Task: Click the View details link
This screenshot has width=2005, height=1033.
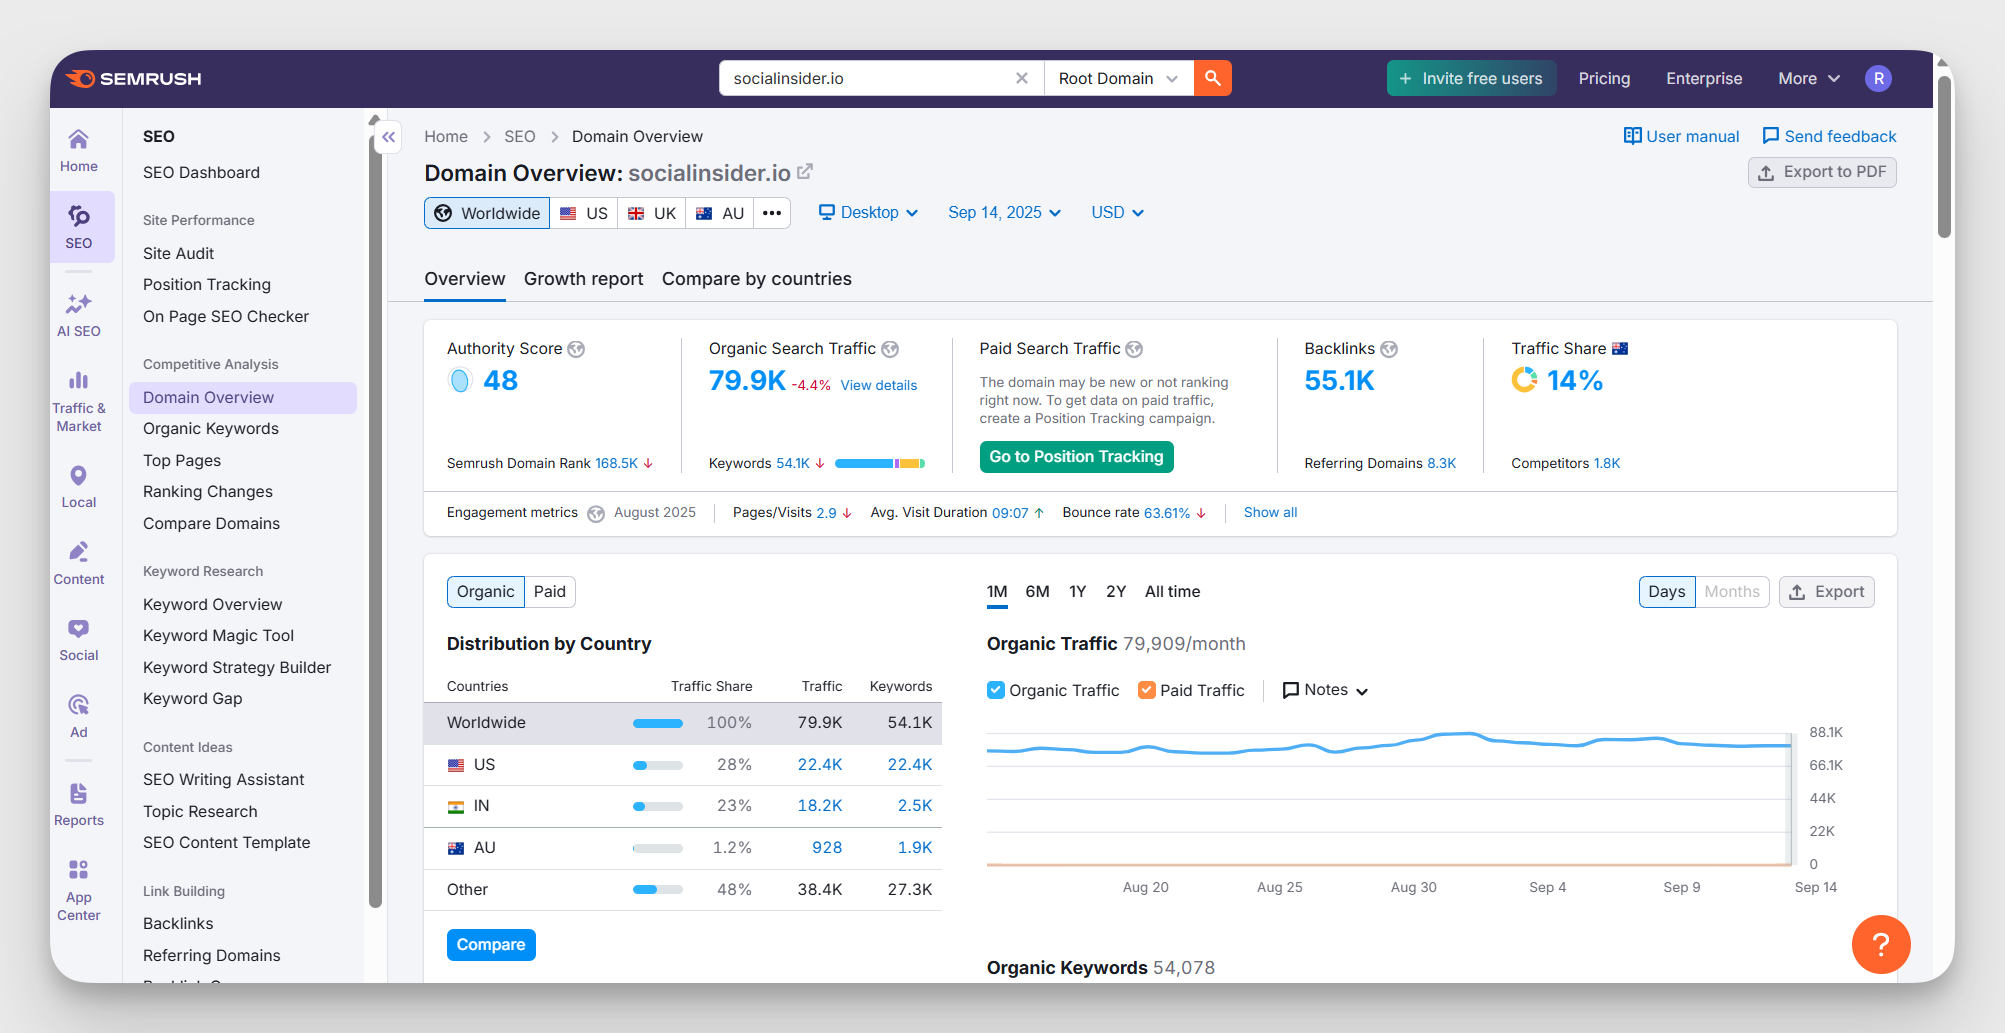Action: point(878,385)
